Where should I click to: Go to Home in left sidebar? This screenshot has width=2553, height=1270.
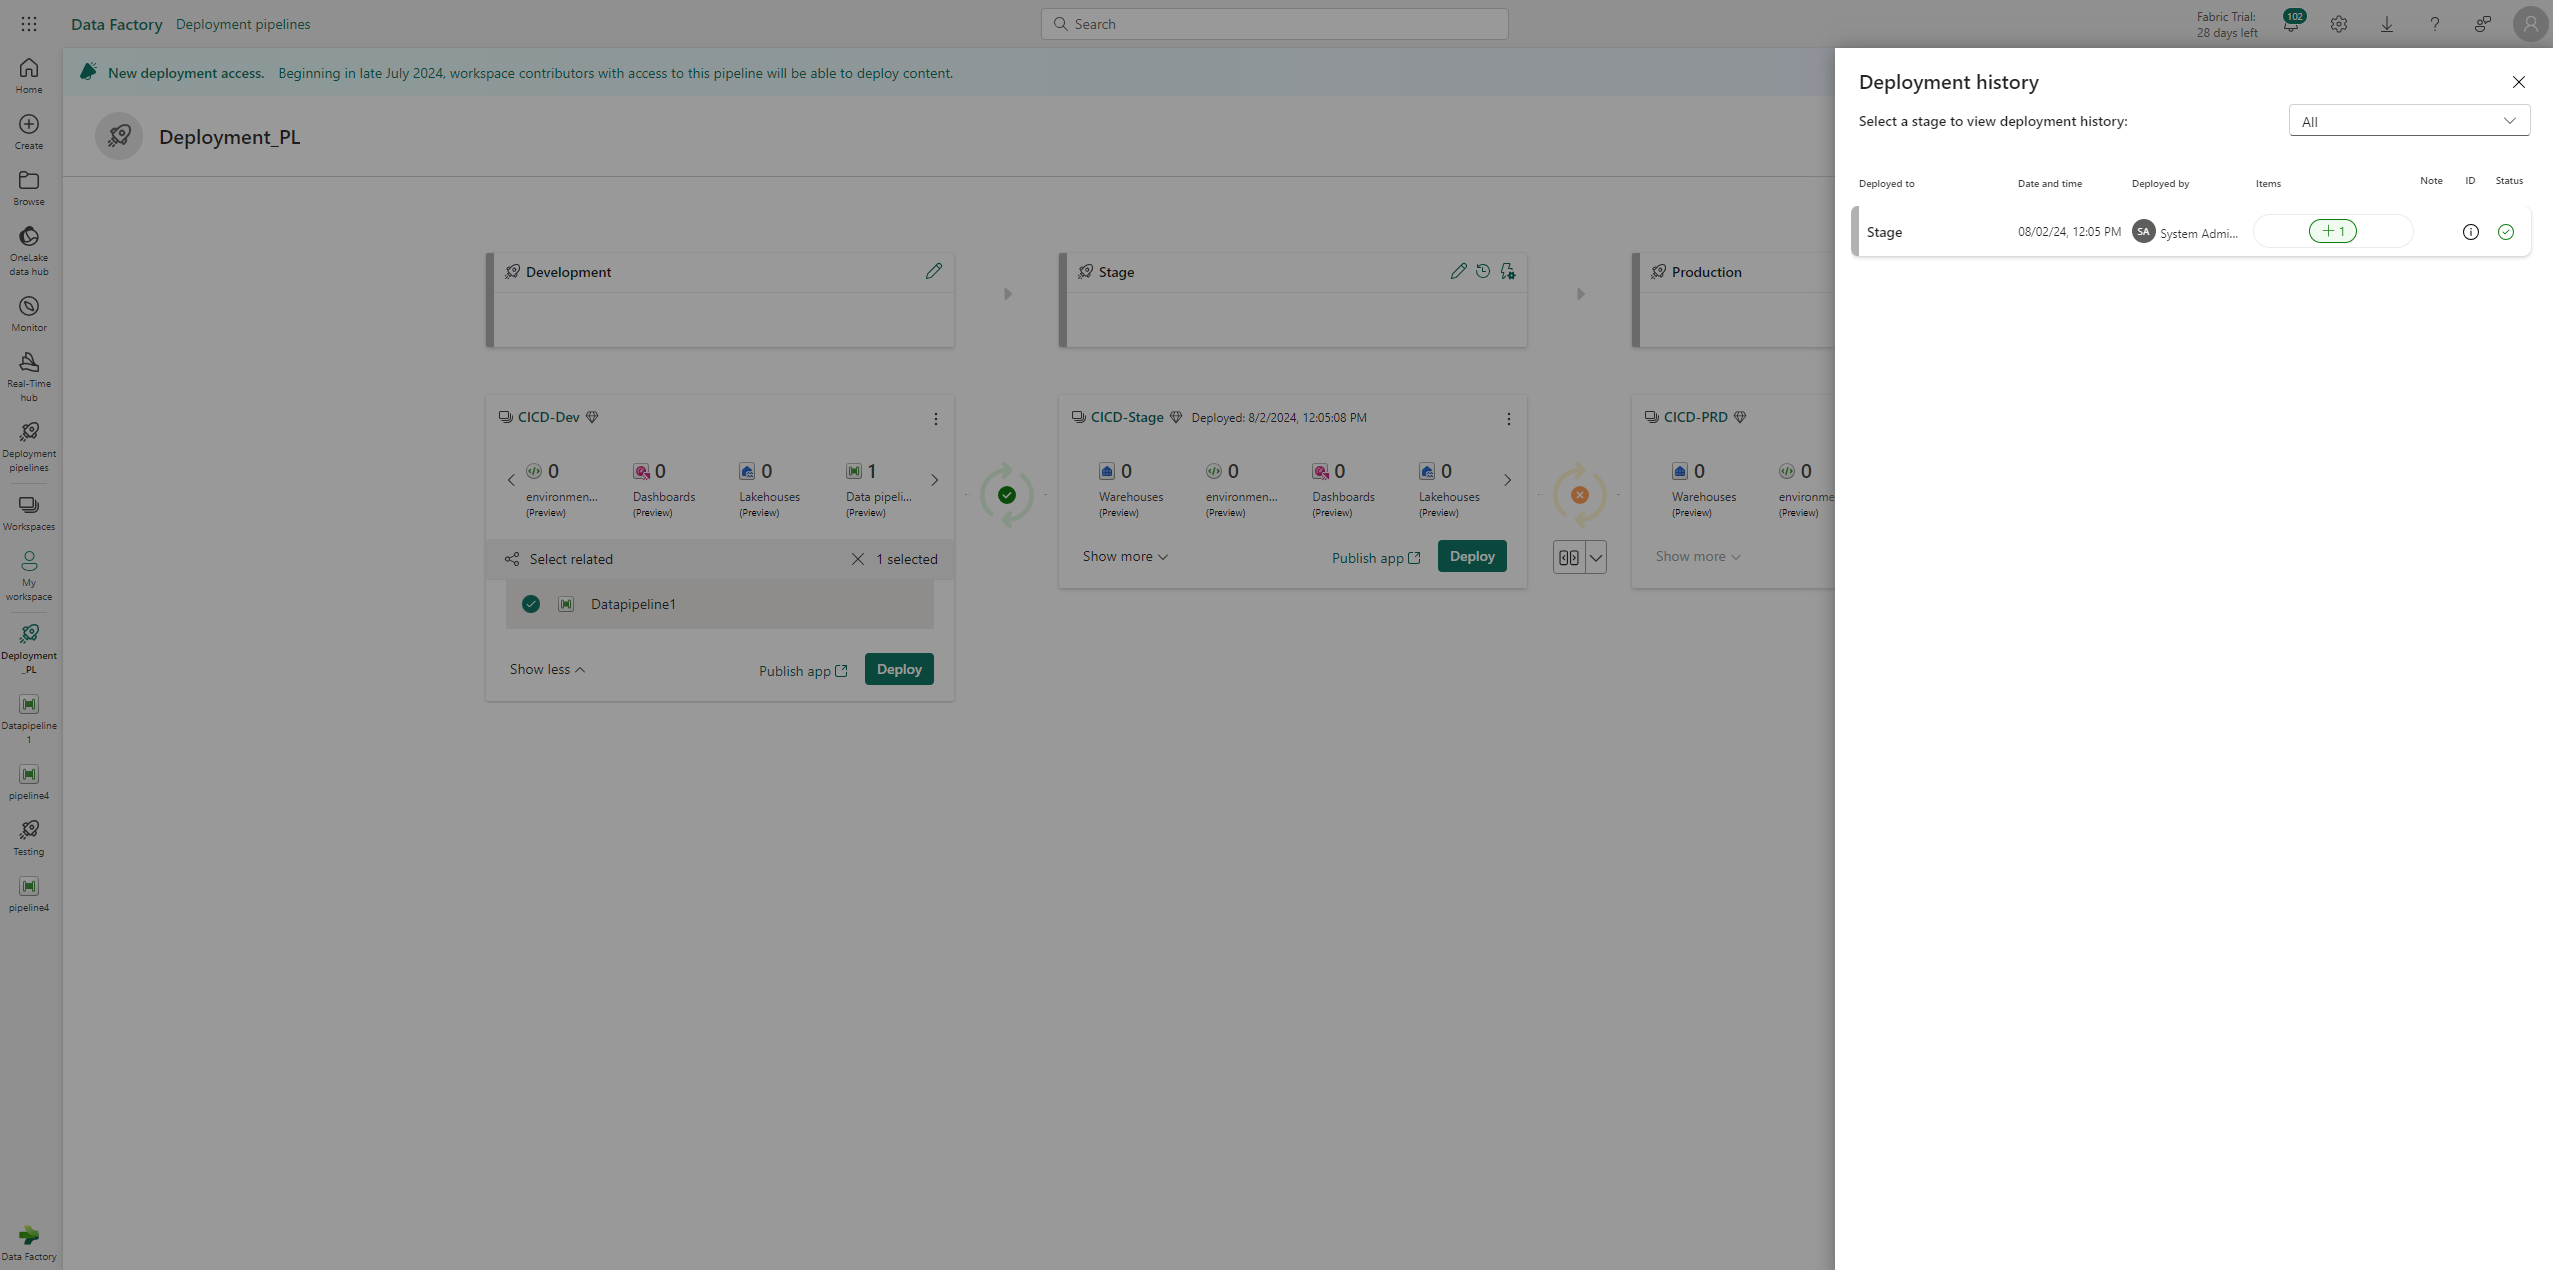click(29, 75)
